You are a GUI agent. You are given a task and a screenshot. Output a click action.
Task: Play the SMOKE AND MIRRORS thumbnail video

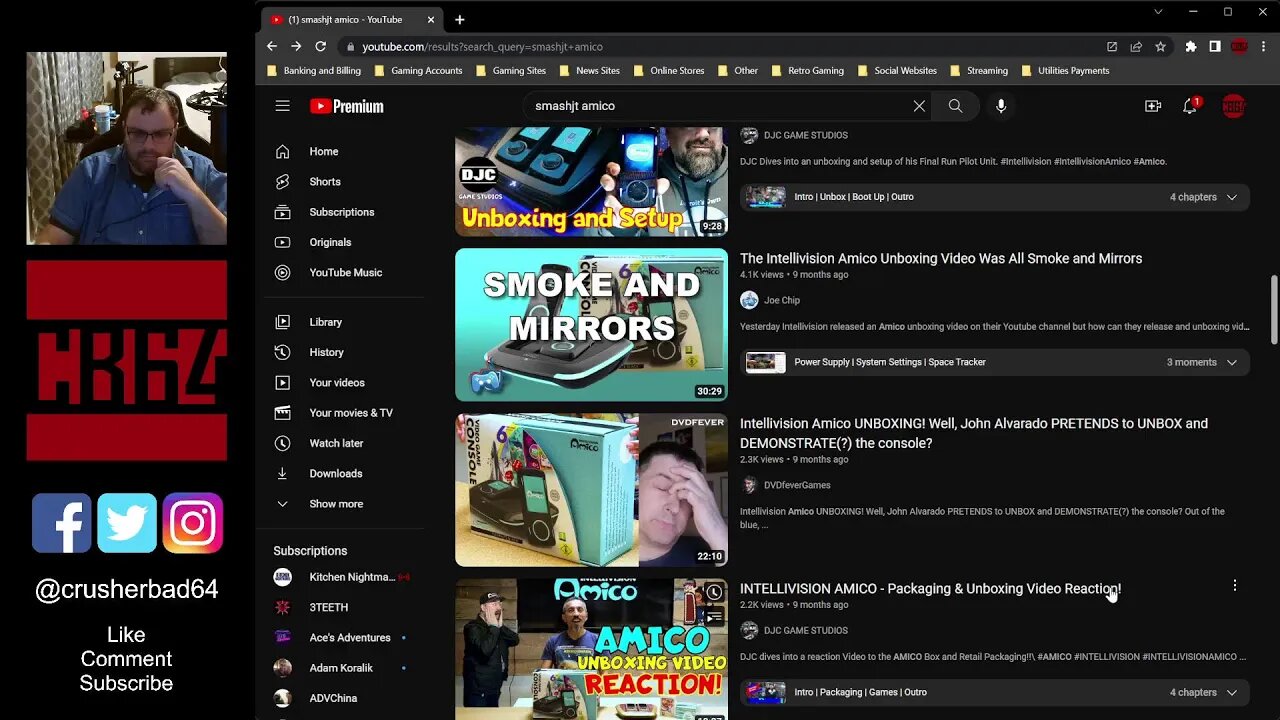click(591, 325)
